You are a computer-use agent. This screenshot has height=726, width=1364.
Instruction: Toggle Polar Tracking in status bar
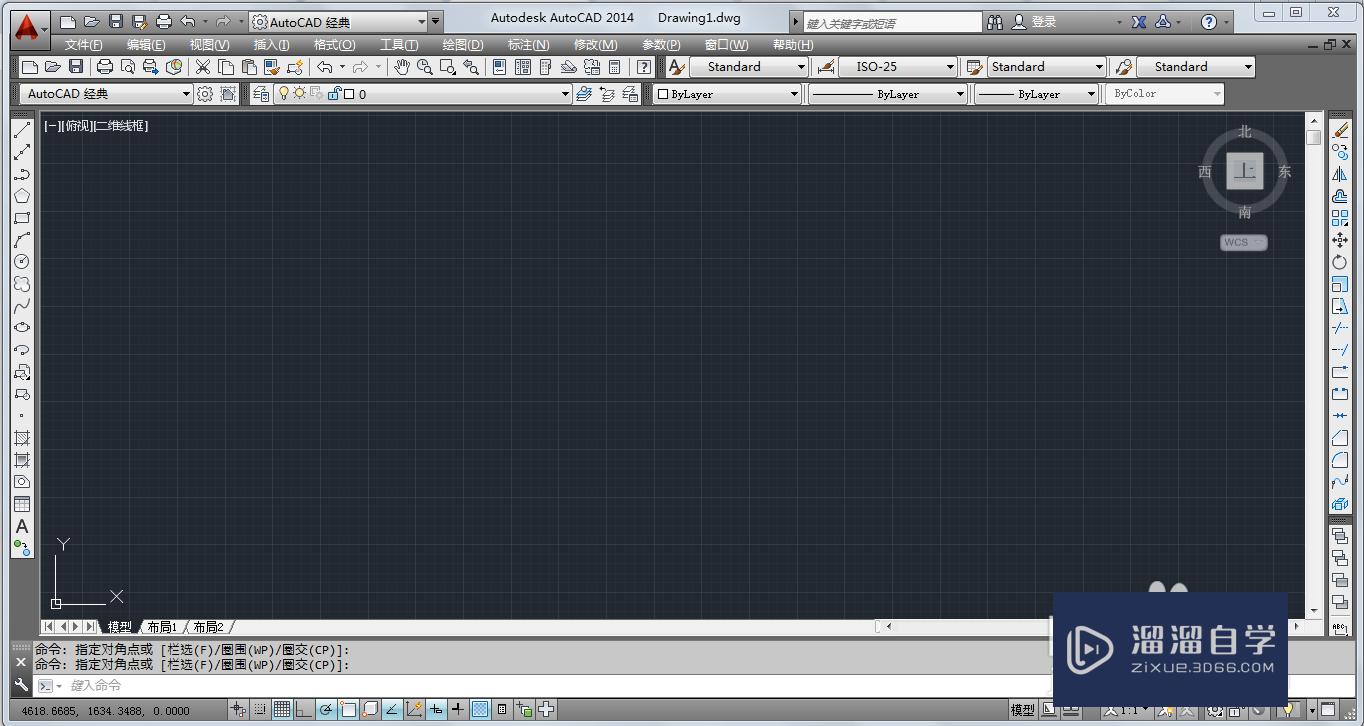[x=326, y=710]
